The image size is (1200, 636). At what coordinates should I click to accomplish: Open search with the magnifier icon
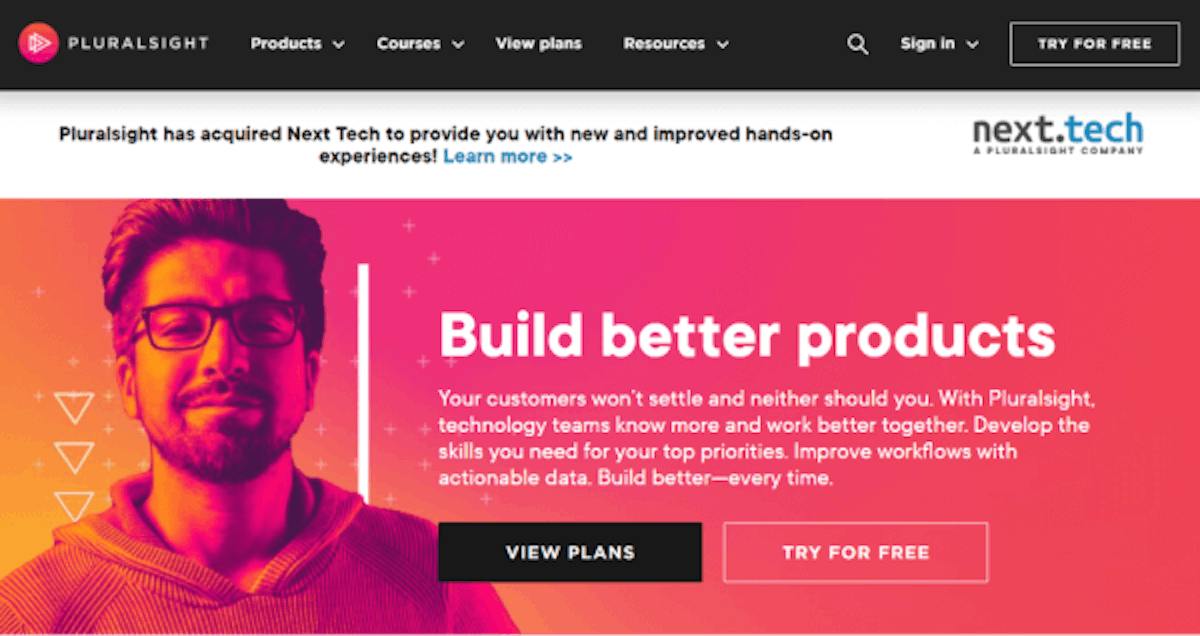857,44
